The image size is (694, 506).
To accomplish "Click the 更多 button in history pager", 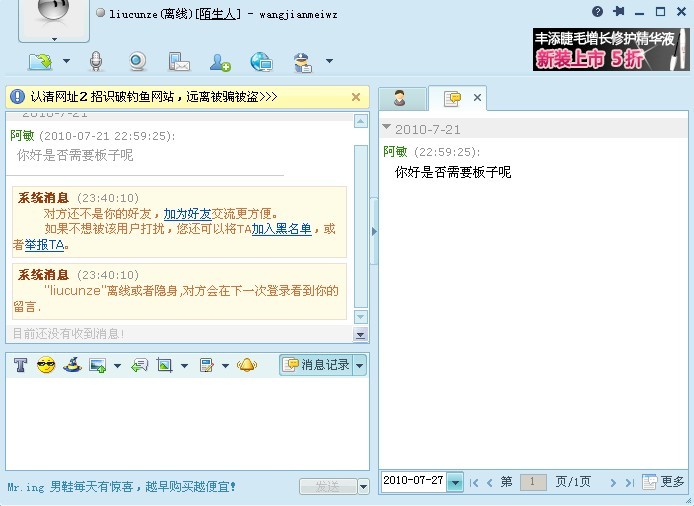I will point(664,482).
